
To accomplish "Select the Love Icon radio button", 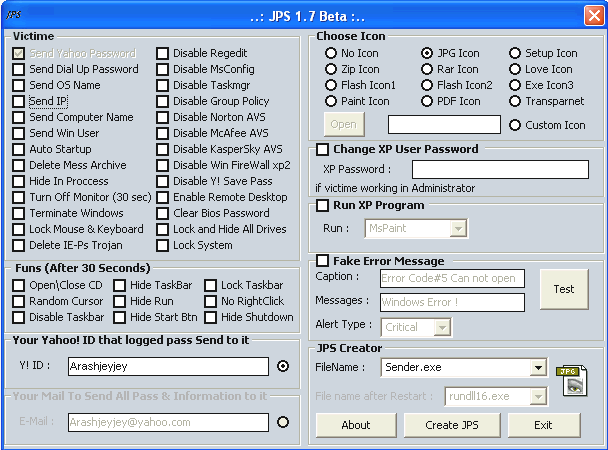I will pos(515,69).
